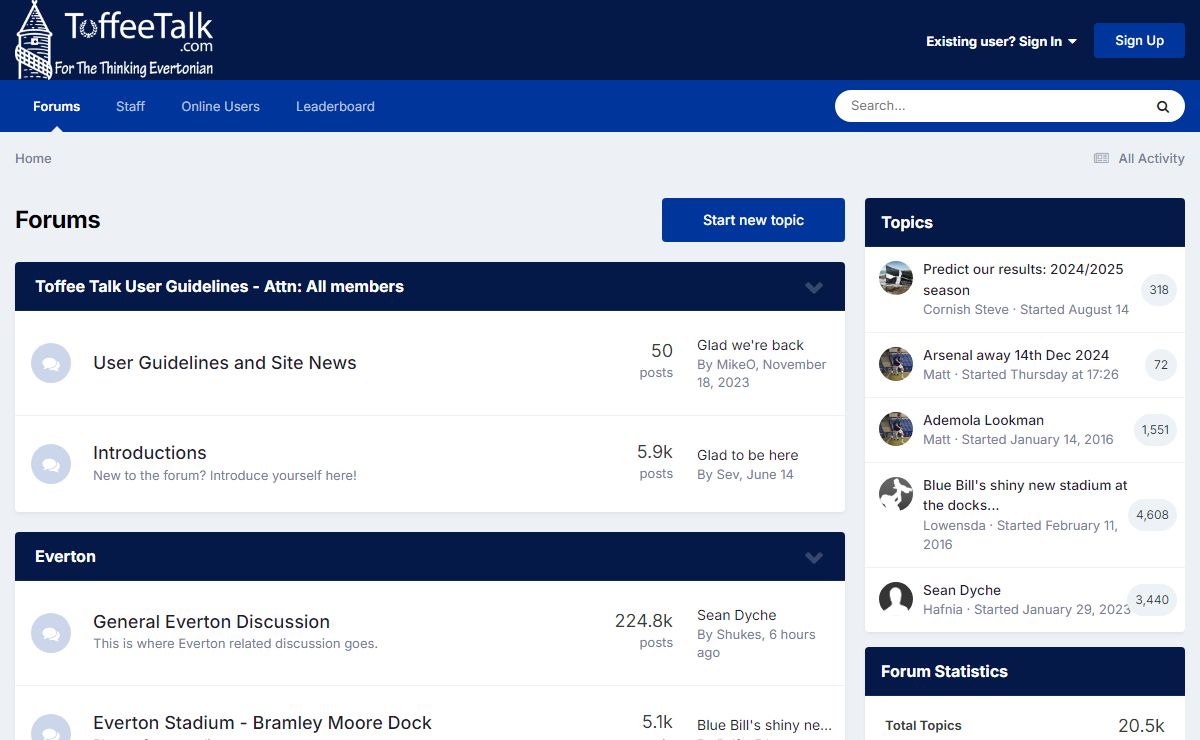Open Sev's profile link
Image resolution: width=1200 pixels, height=740 pixels.
729,474
